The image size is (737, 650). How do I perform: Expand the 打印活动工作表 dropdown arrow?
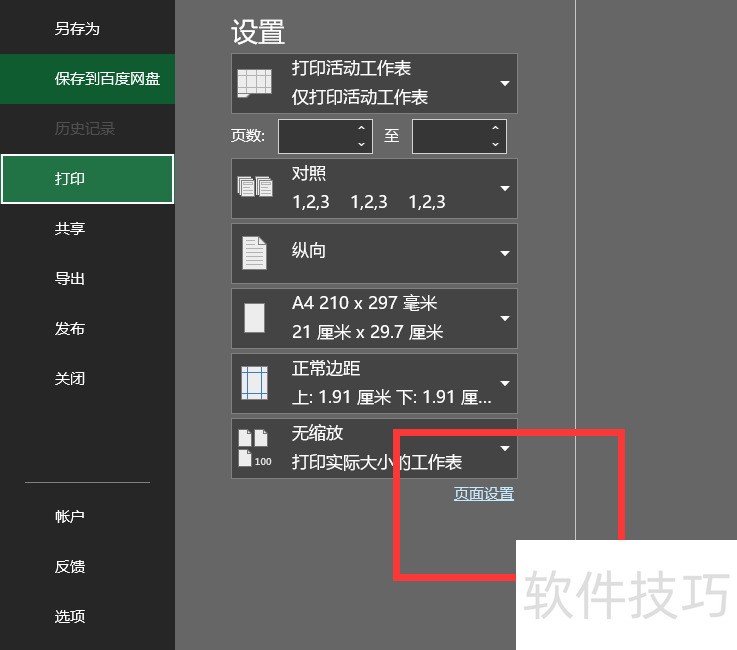(x=505, y=84)
